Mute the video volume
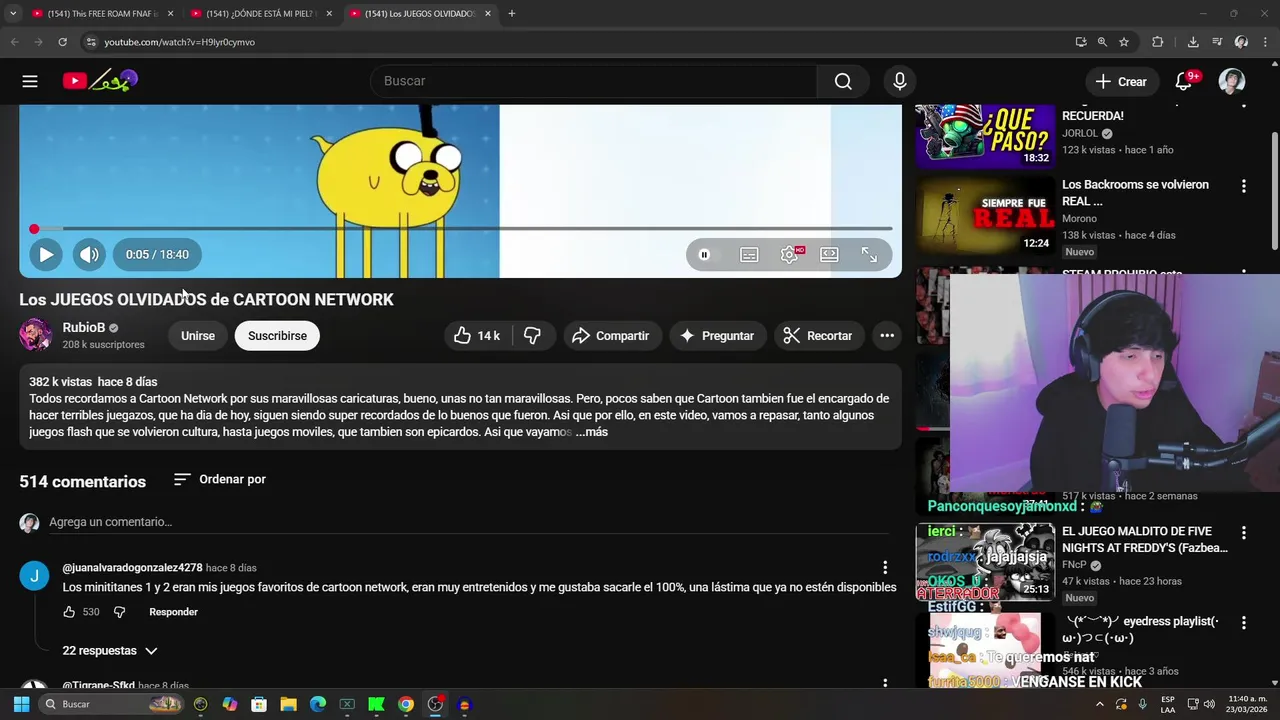Image resolution: width=1280 pixels, height=720 pixels. 89,254
